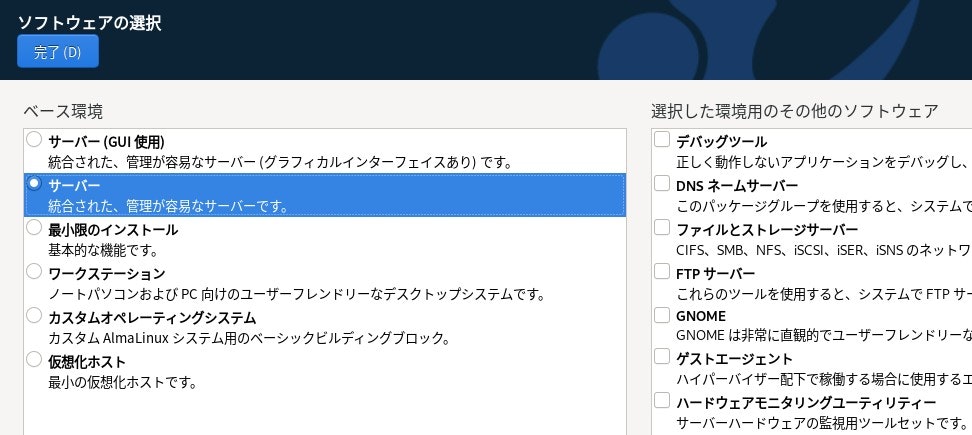Click サーバーハードウェアの監視用ツールセット description
972x435 pixels.
coord(822,424)
